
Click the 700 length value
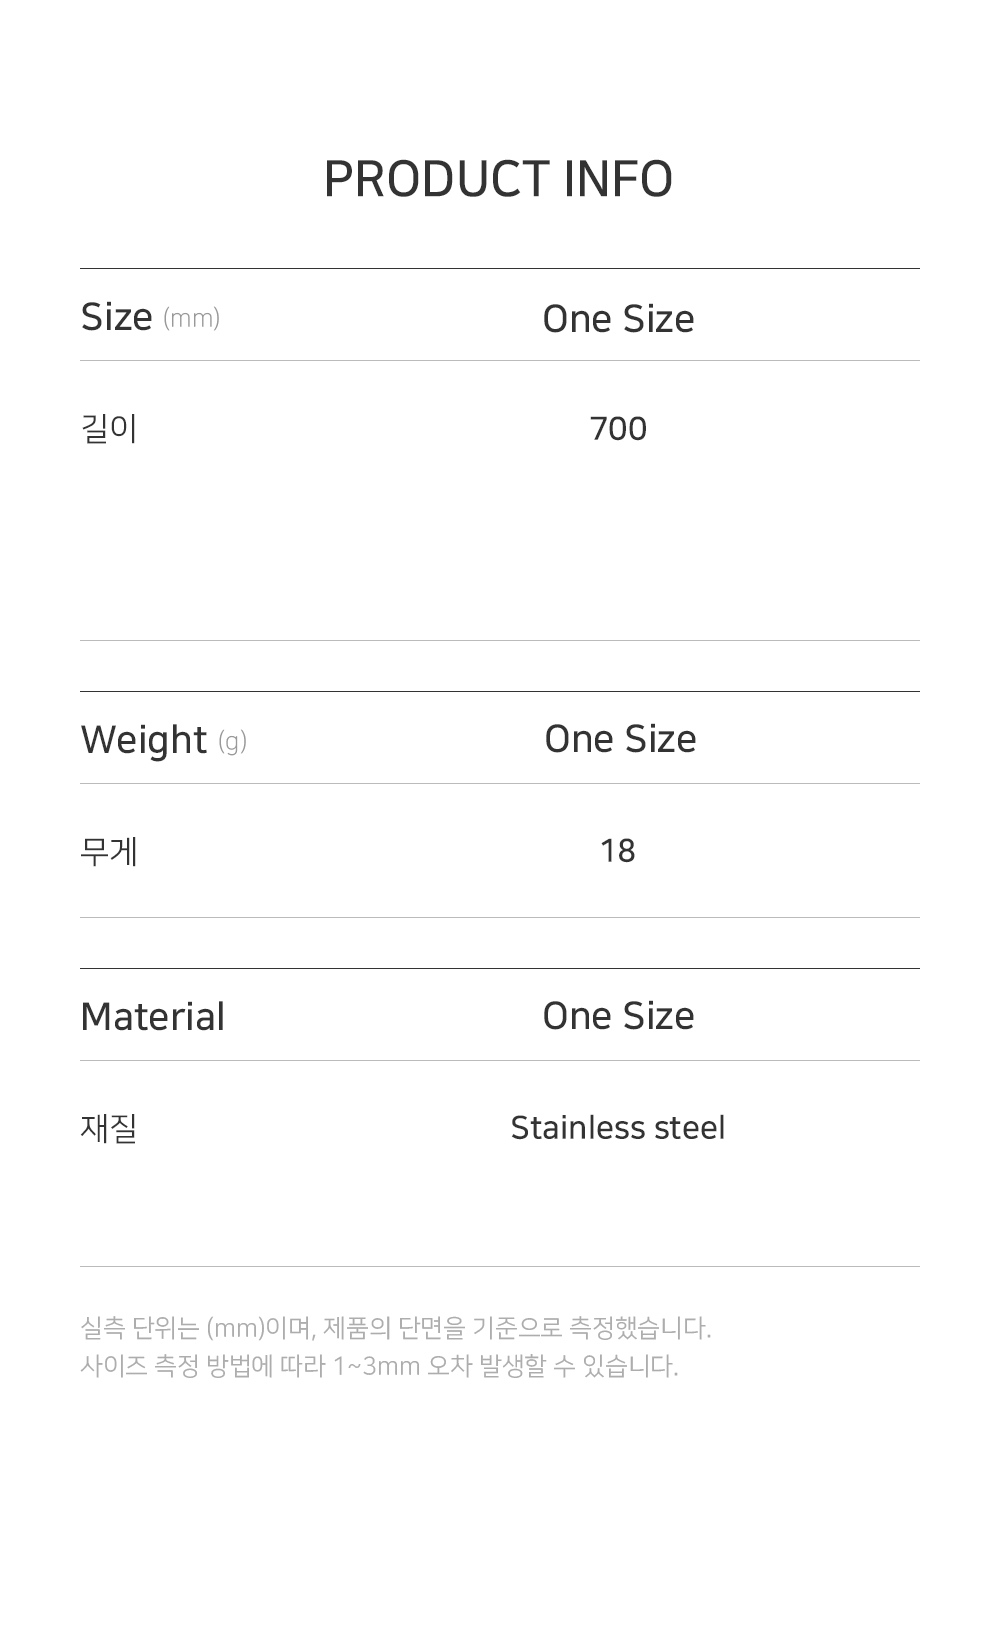(x=618, y=429)
